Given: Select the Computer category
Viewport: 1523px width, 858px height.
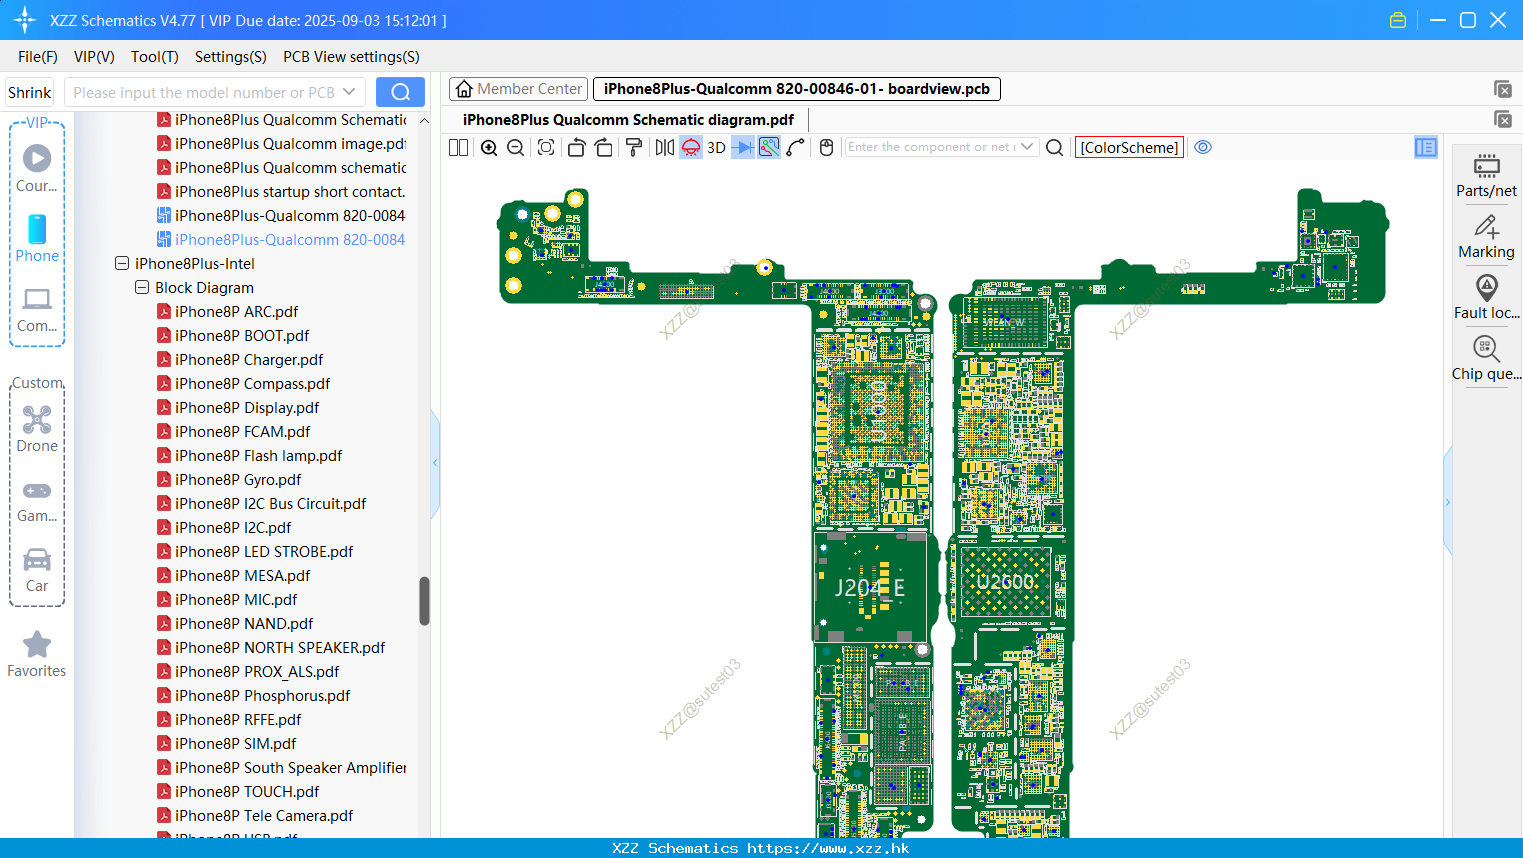Looking at the screenshot, I should tap(37, 310).
